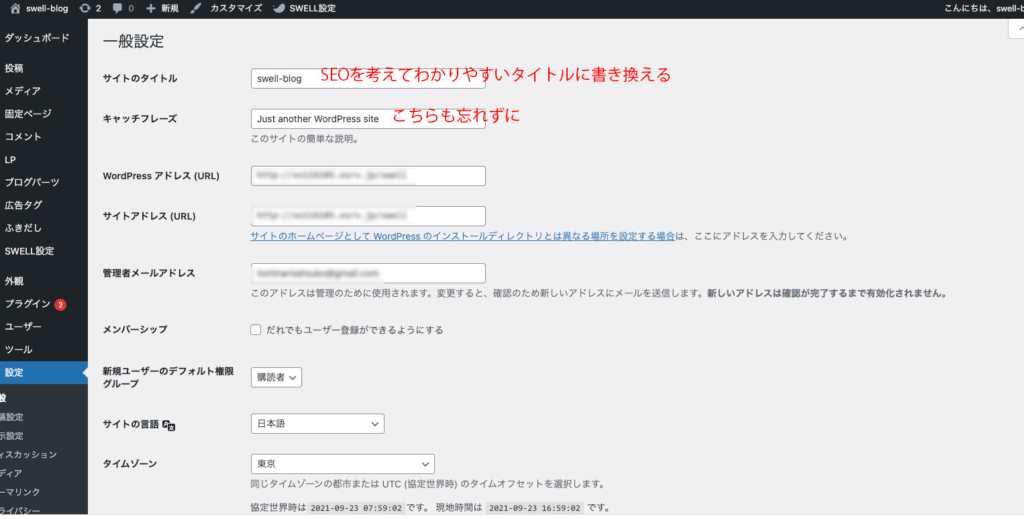Open プラグイン in the sidebar
Image resolution: width=1024 pixels, height=519 pixels.
27,304
